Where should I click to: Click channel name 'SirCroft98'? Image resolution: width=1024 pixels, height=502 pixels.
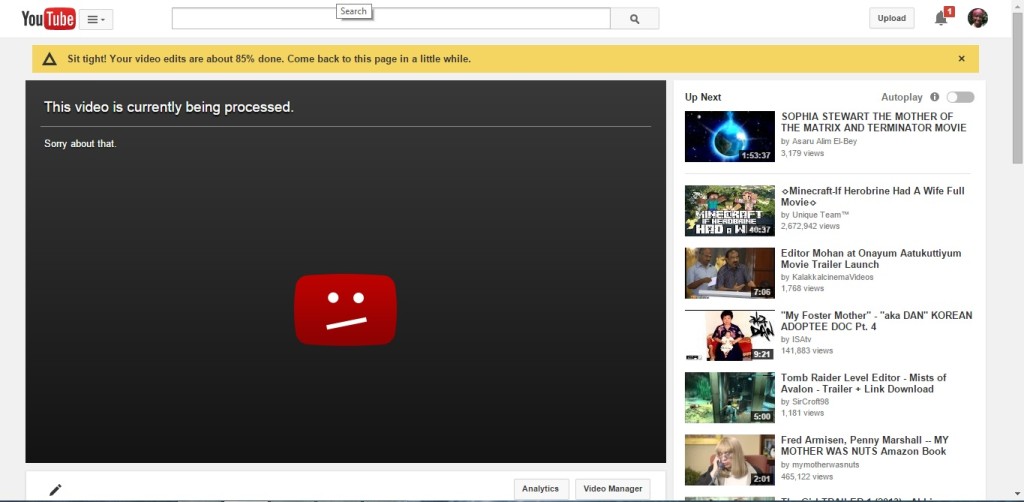(810, 401)
